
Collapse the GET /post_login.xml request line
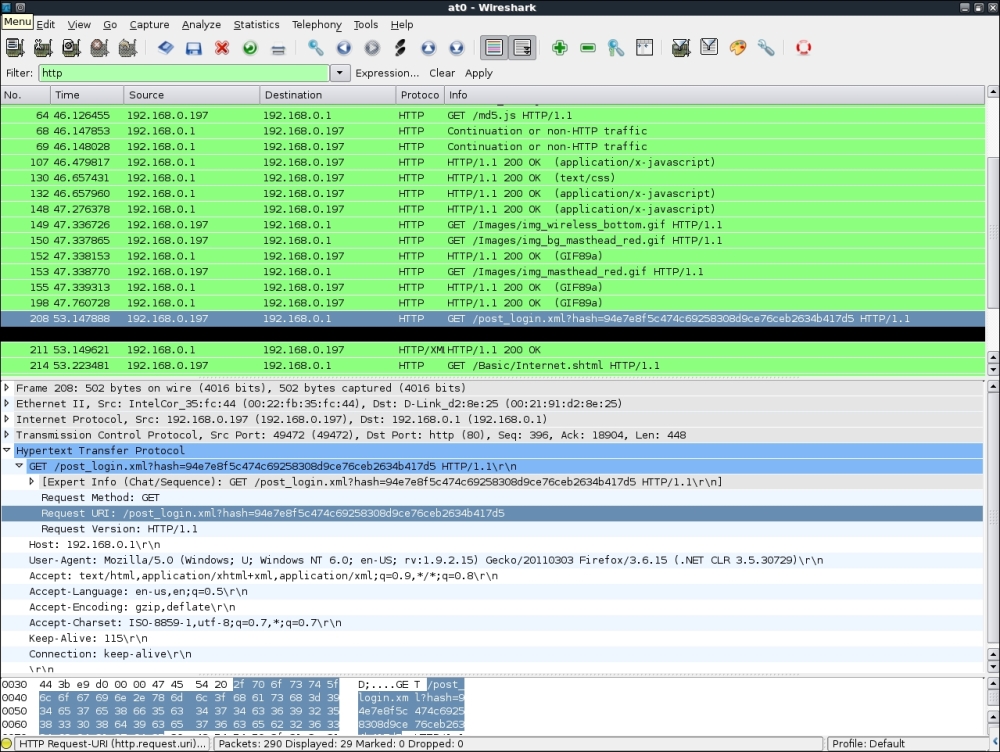(x=19, y=466)
